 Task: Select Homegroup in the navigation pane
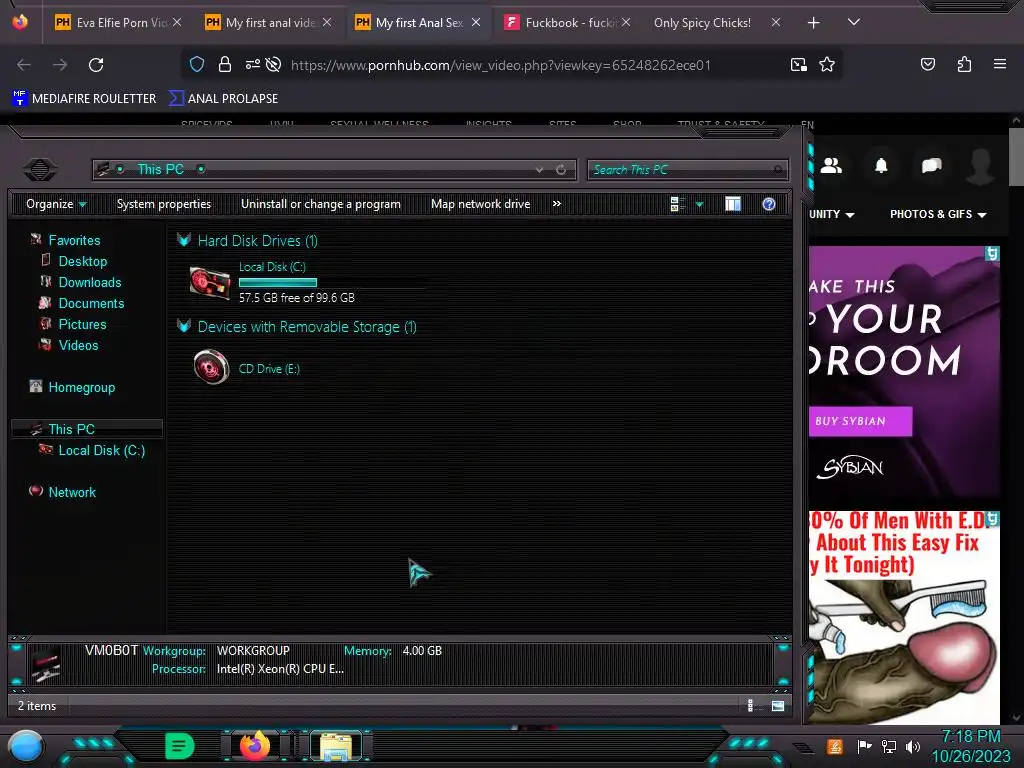[82, 387]
